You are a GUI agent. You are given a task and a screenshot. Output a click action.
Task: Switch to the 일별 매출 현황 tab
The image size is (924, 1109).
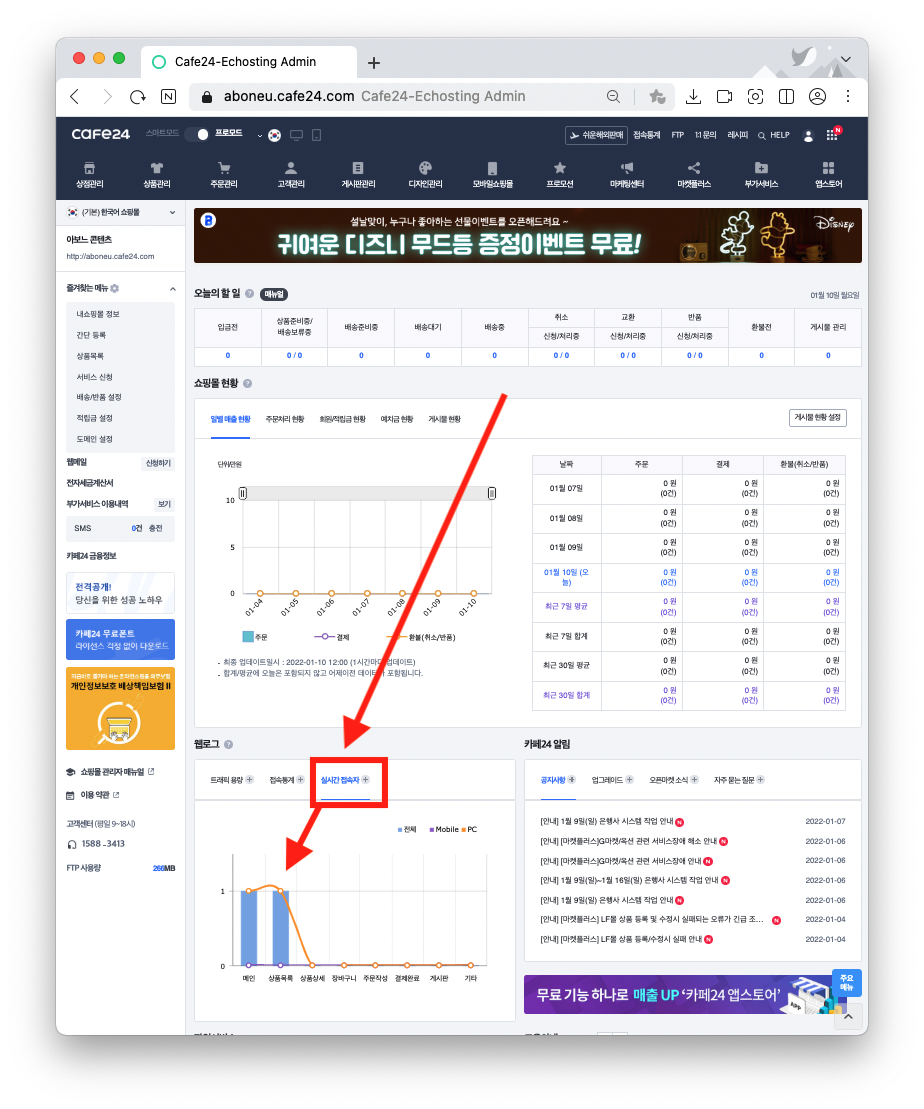[x=231, y=419]
